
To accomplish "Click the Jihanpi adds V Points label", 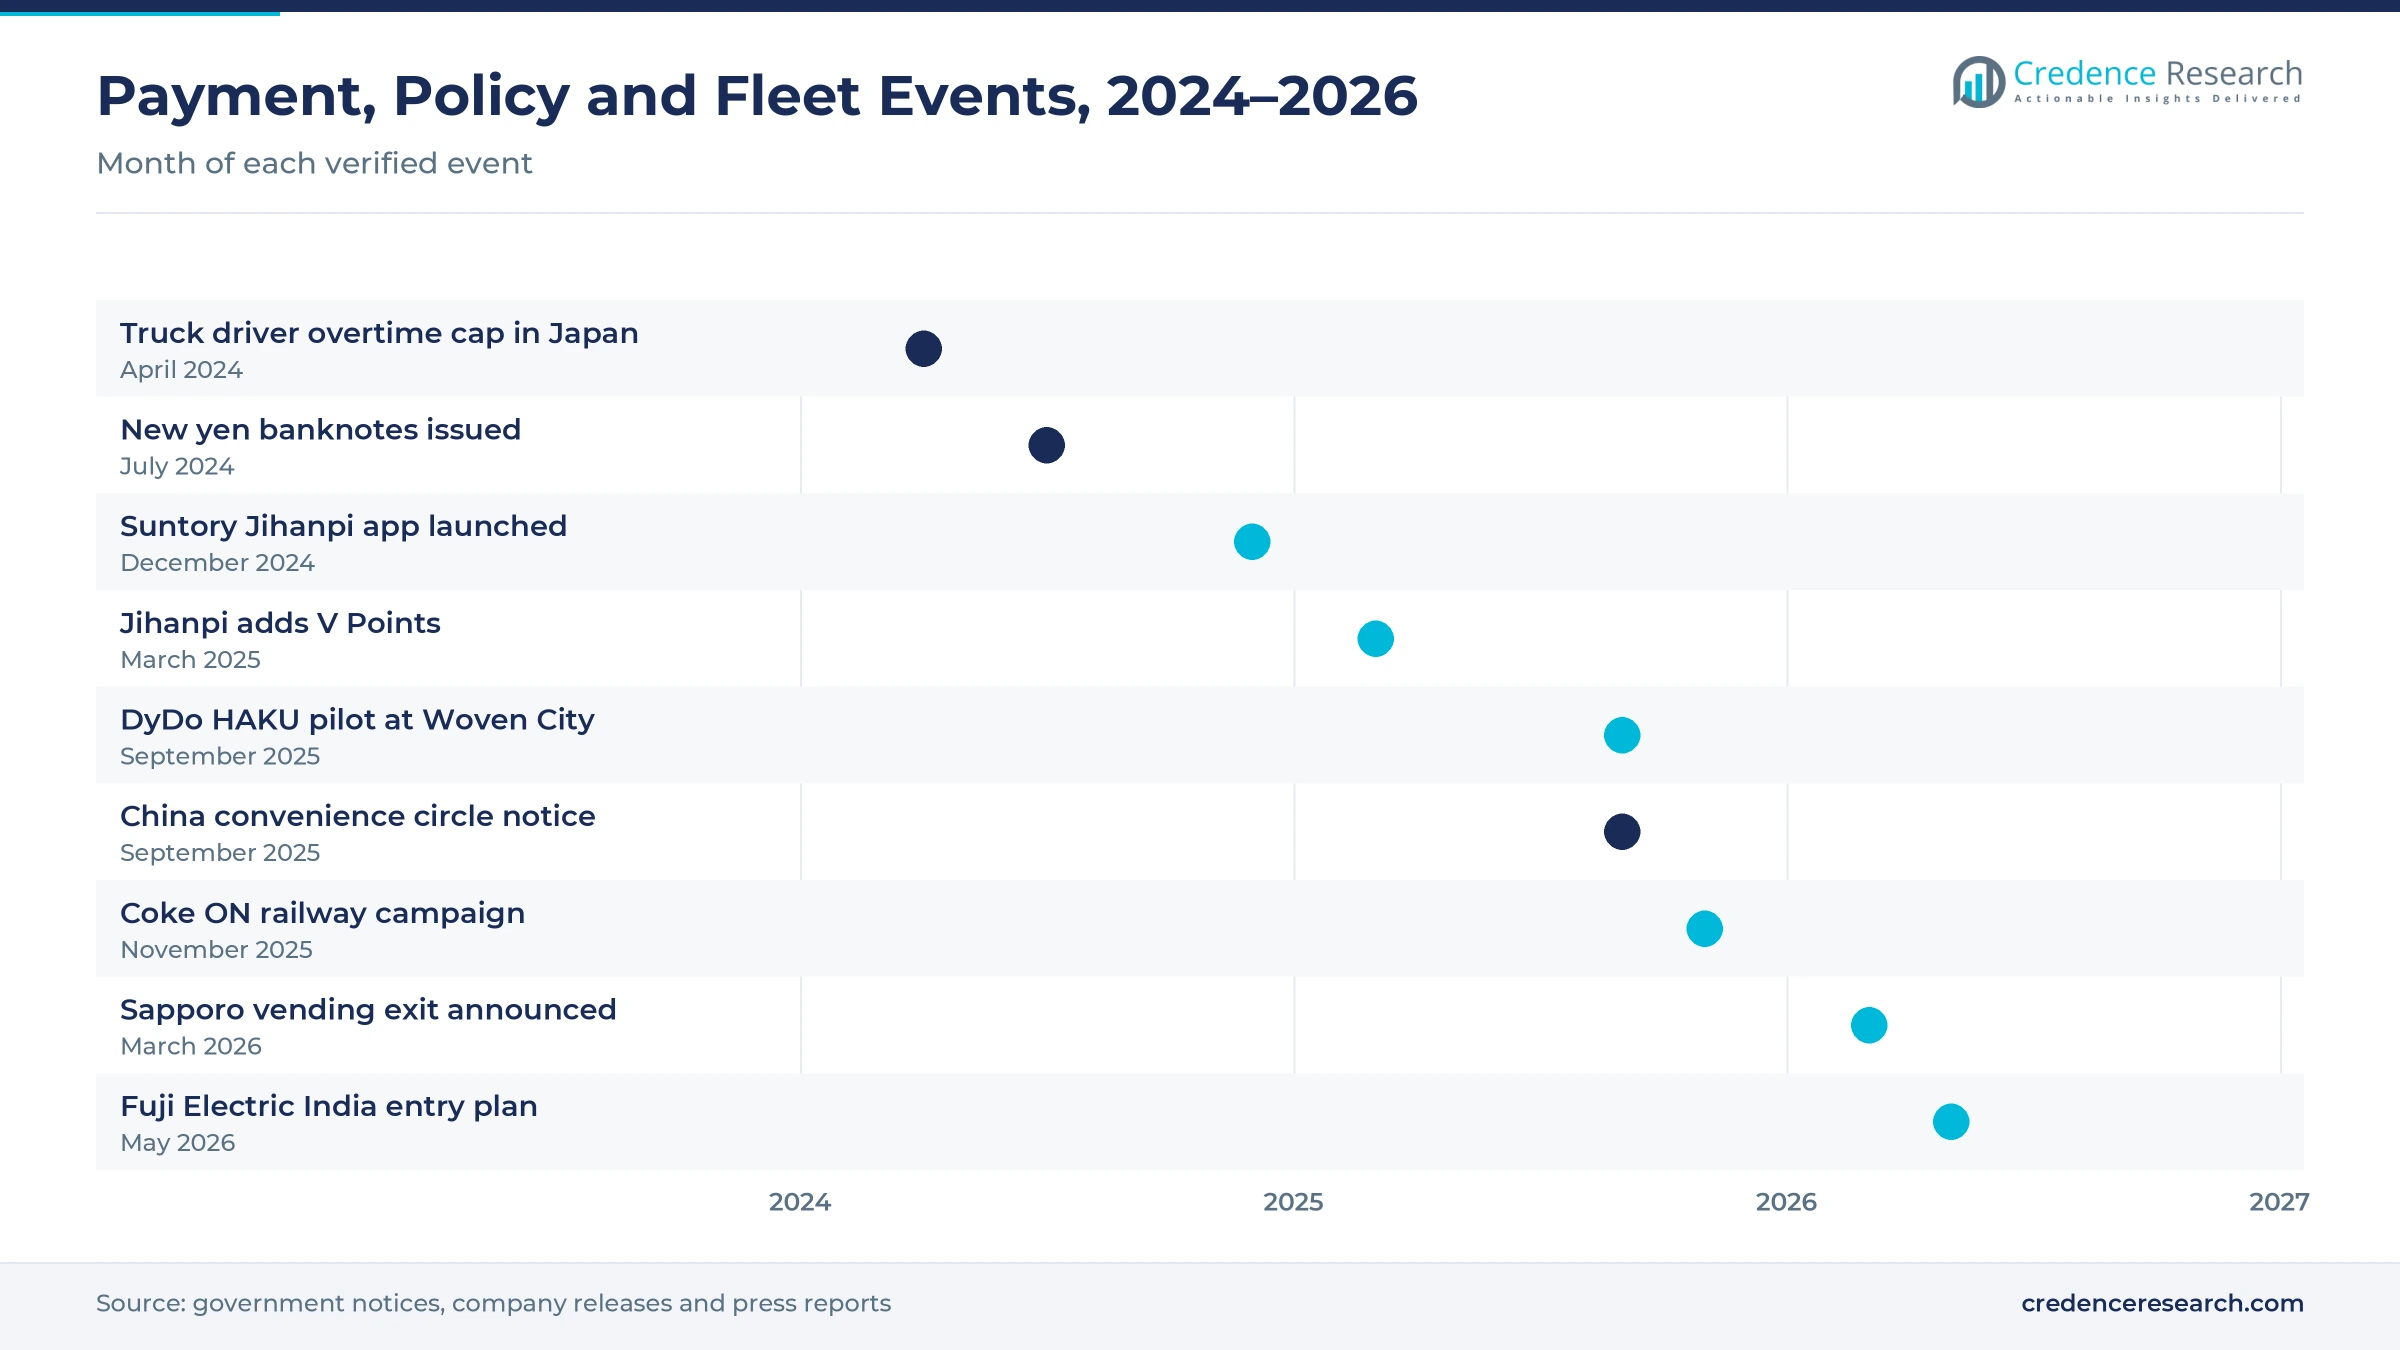I will click(x=280, y=623).
